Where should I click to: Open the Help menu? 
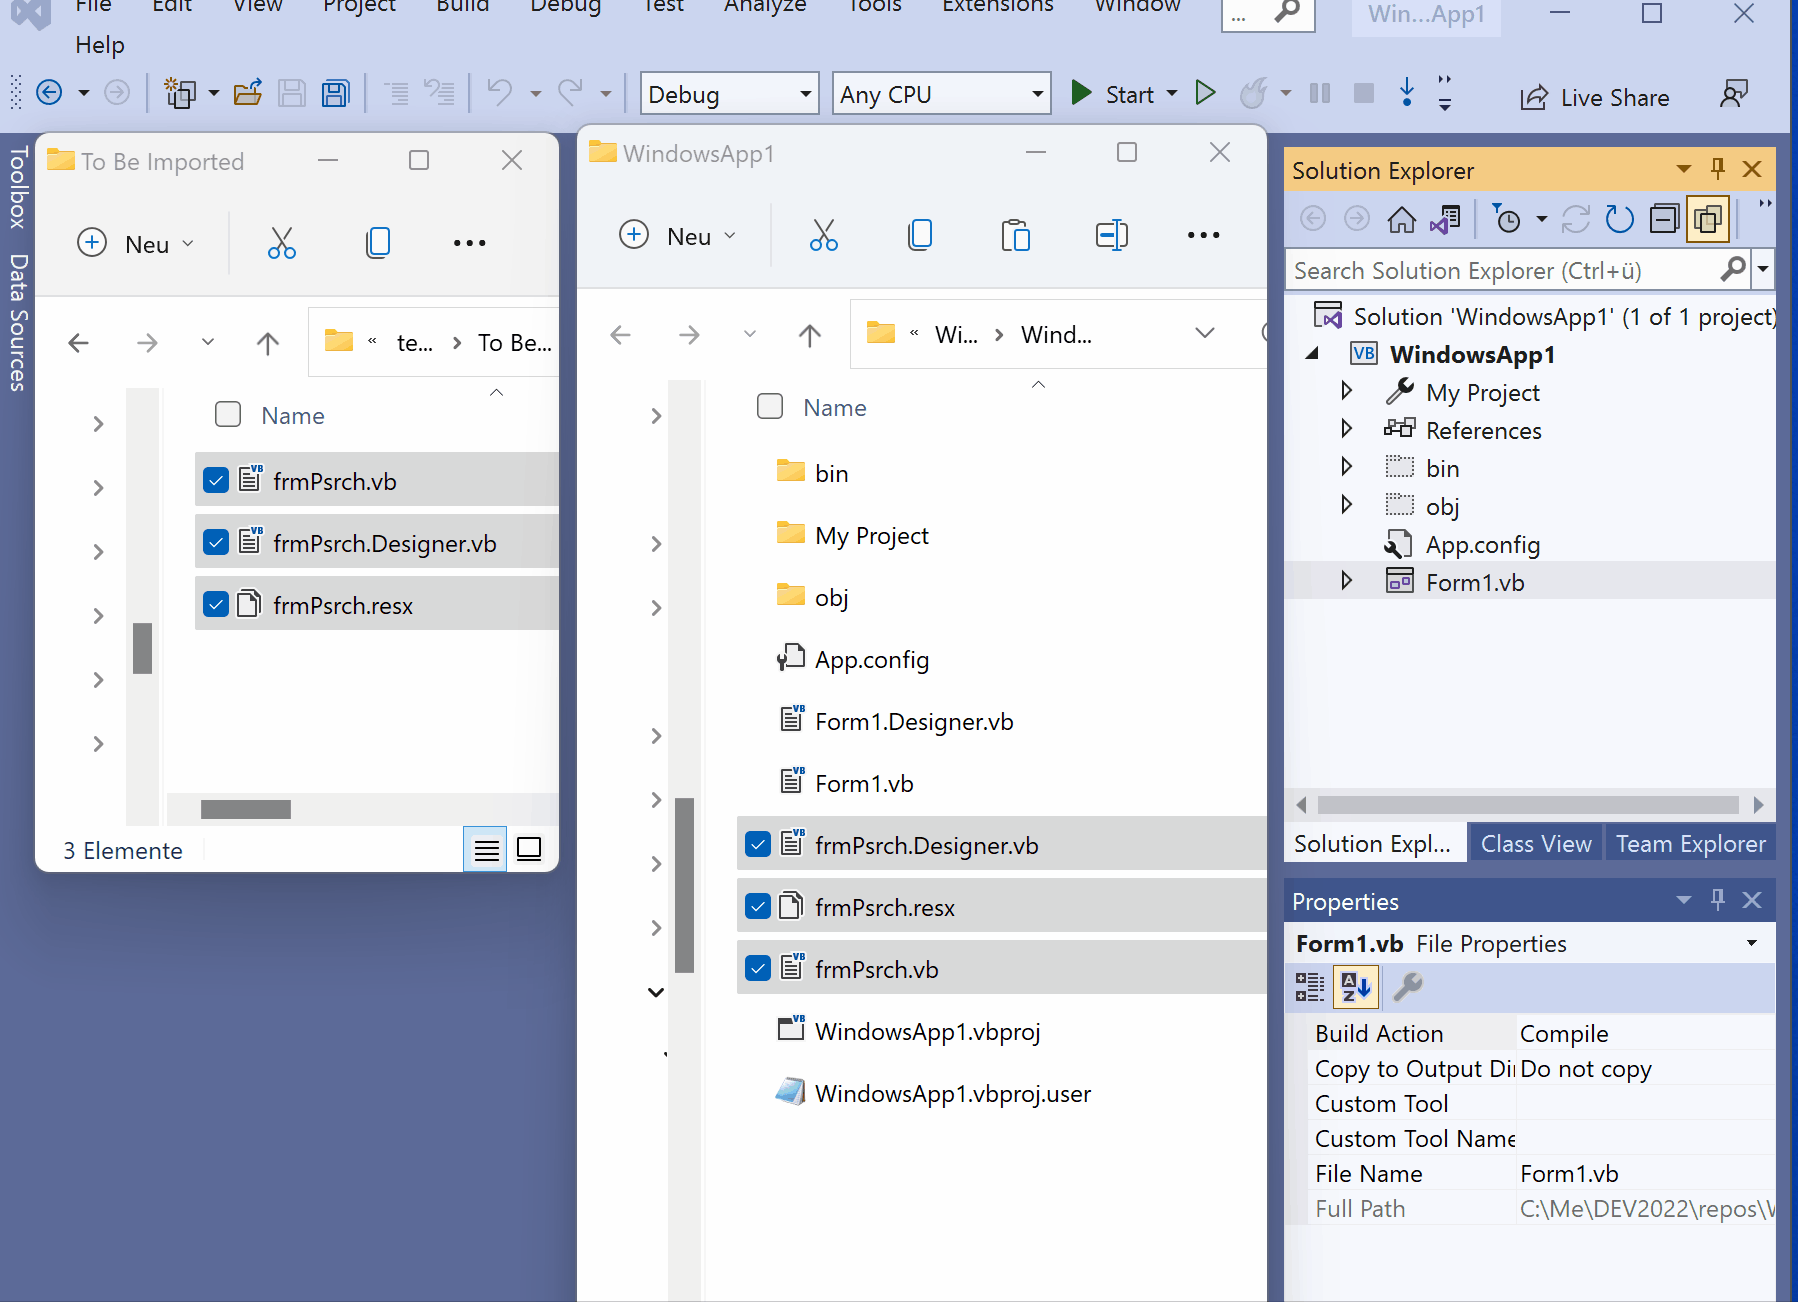pos(100,45)
